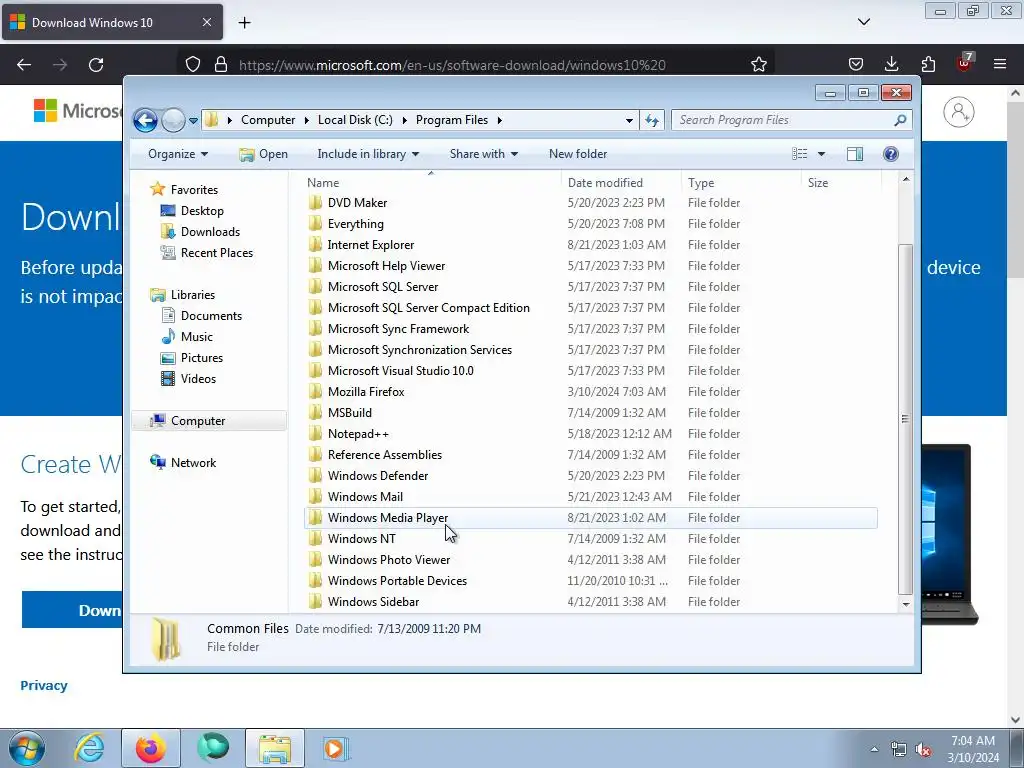Select the Notepad++ folder
This screenshot has width=1024, height=768.
[x=358, y=434]
